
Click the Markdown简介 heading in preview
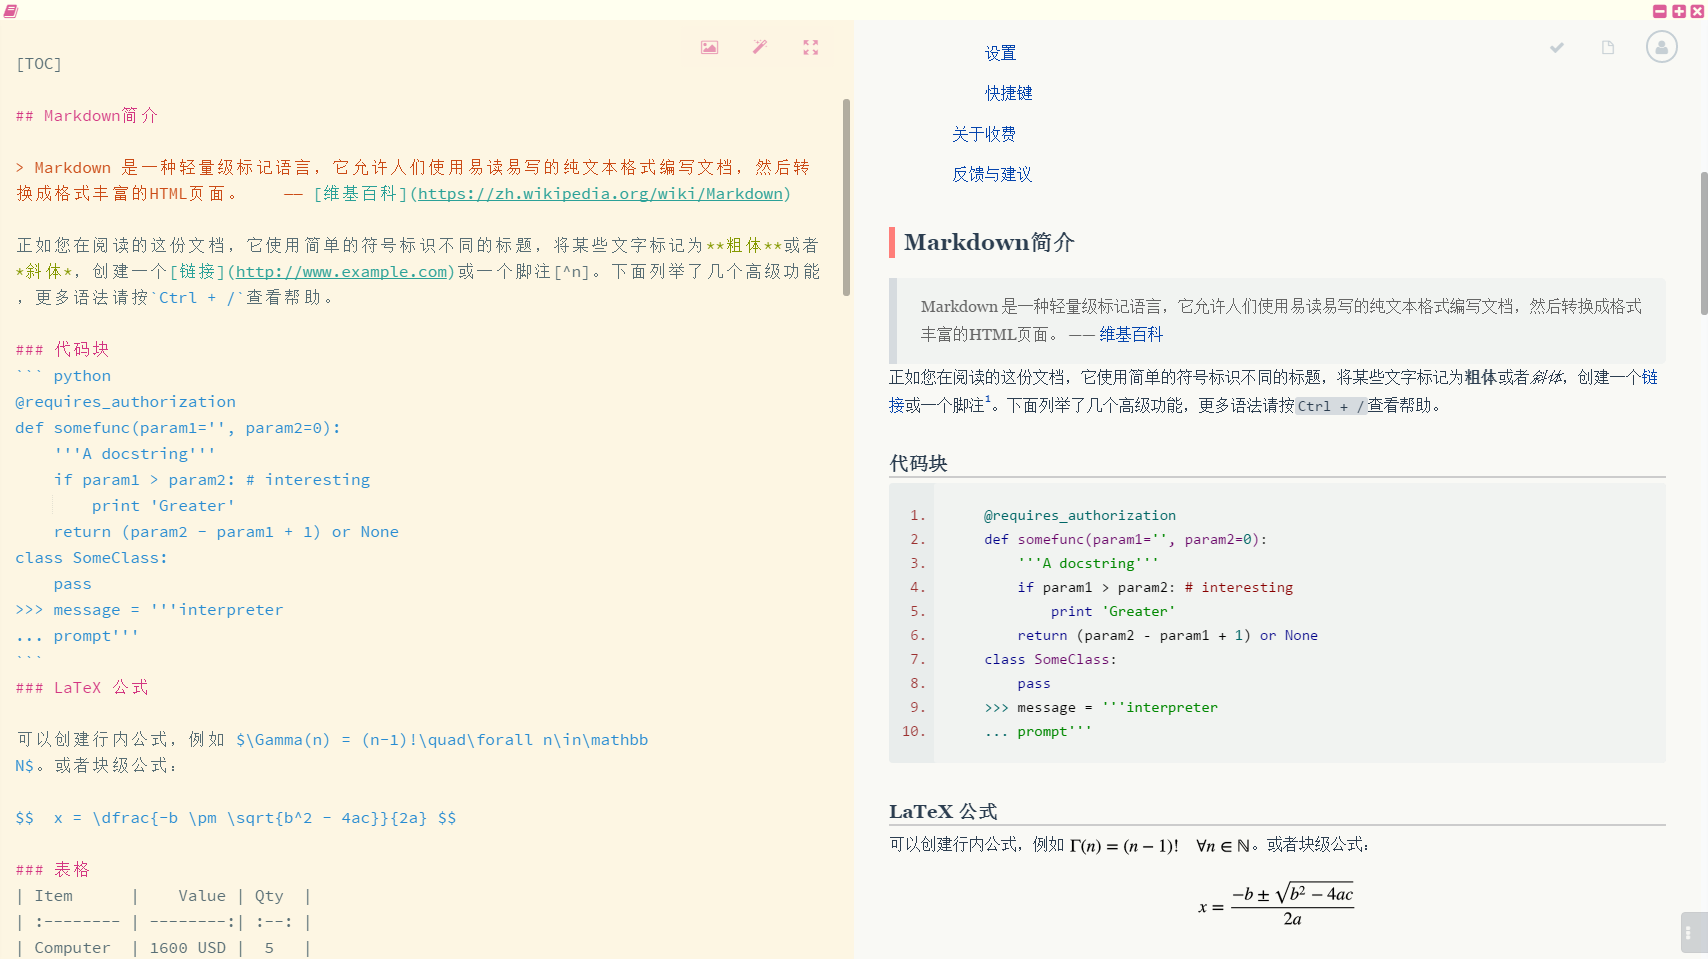point(989,242)
